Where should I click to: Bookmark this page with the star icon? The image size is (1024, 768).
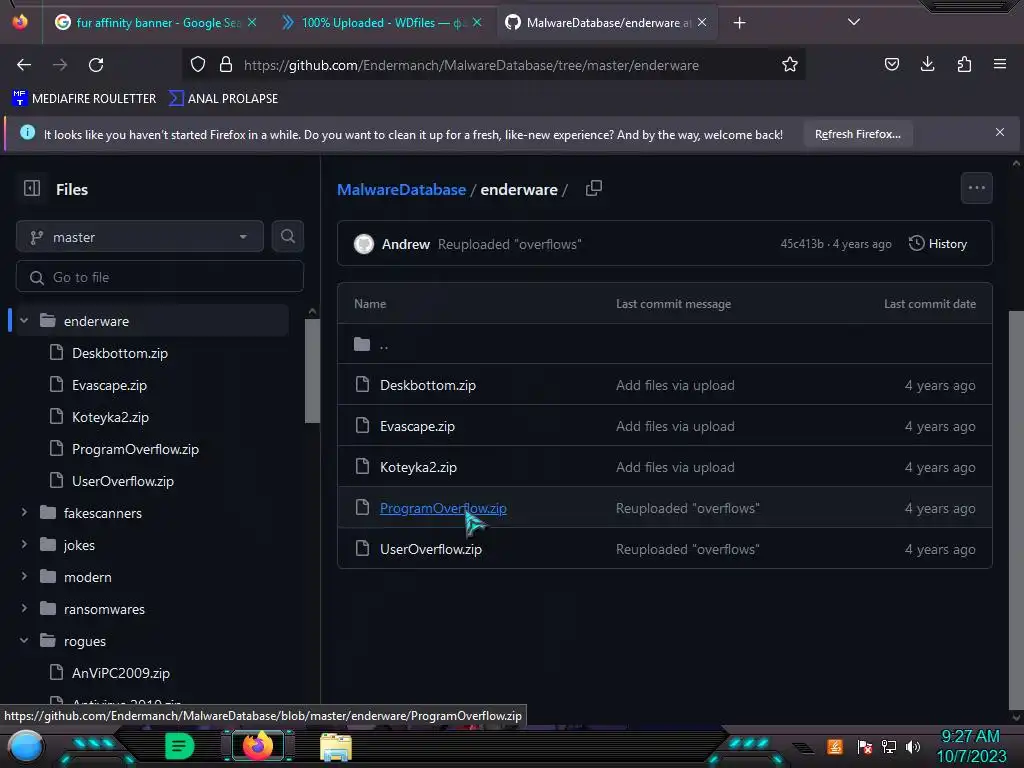tap(790, 65)
